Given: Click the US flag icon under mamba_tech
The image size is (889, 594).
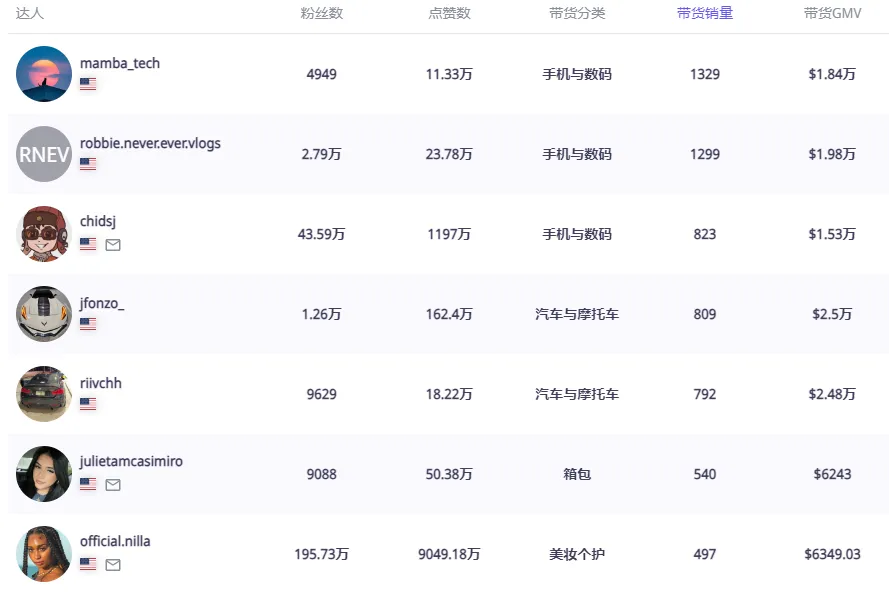Looking at the screenshot, I should pyautogui.click(x=88, y=84).
